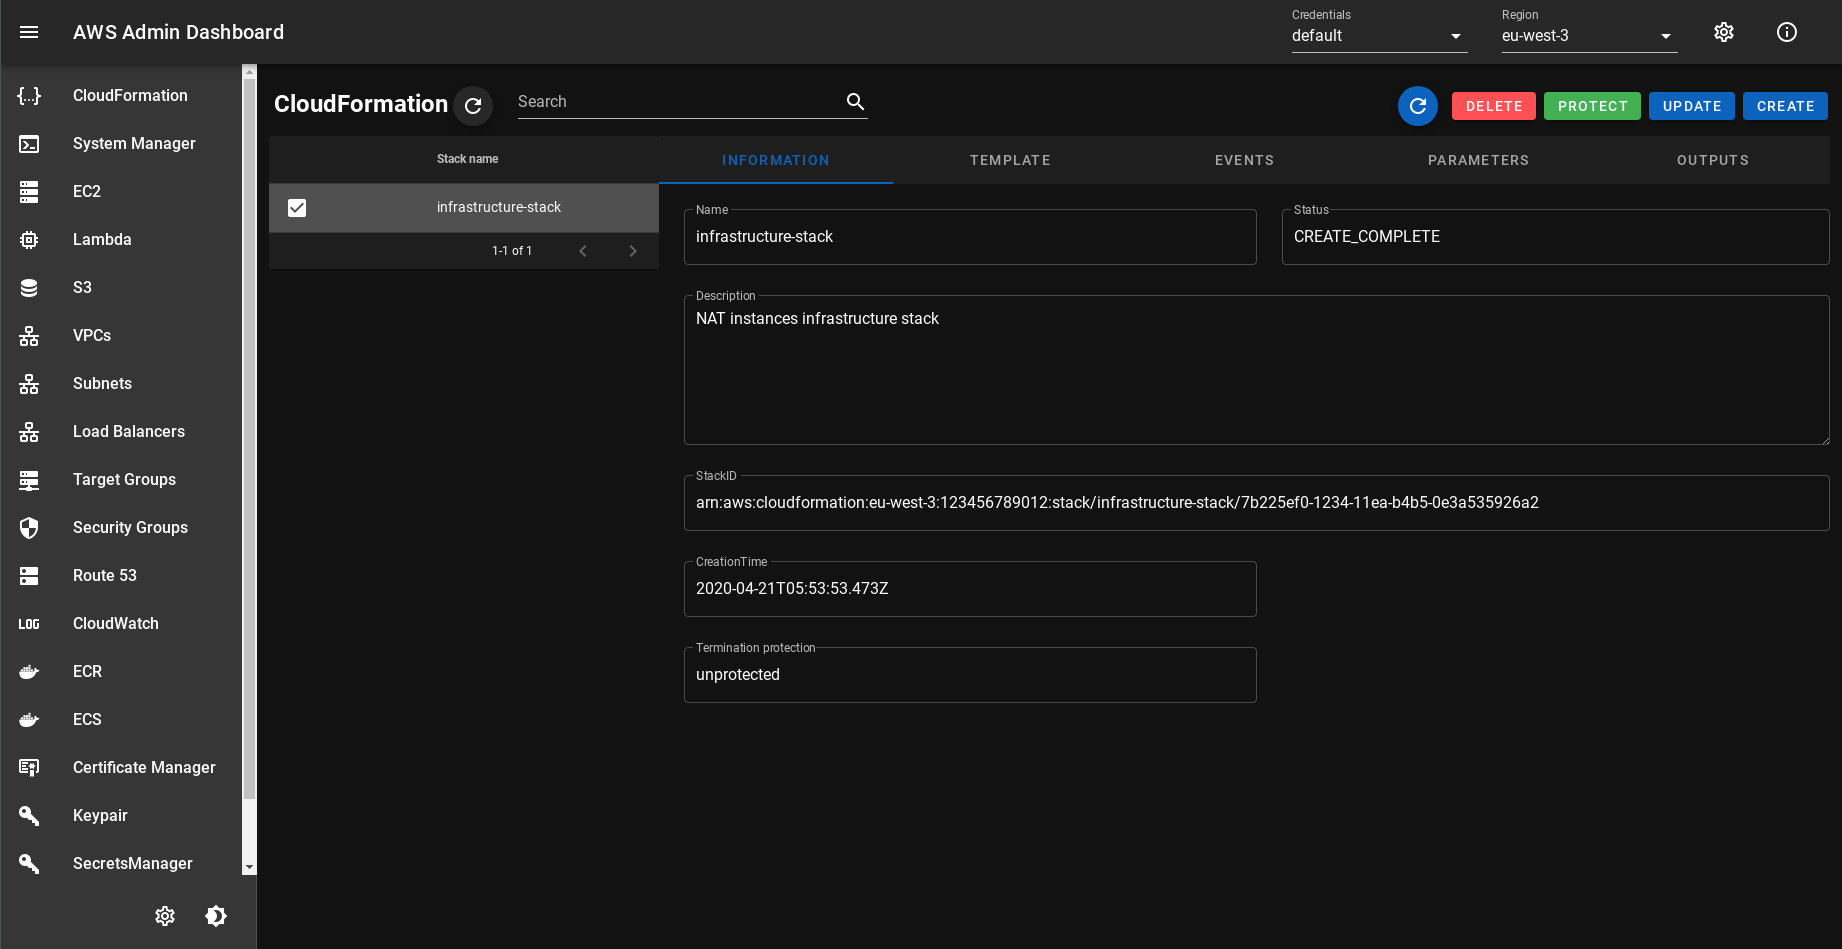1842x949 pixels.
Task: Click the System Manager terminal icon
Action: click(x=29, y=144)
